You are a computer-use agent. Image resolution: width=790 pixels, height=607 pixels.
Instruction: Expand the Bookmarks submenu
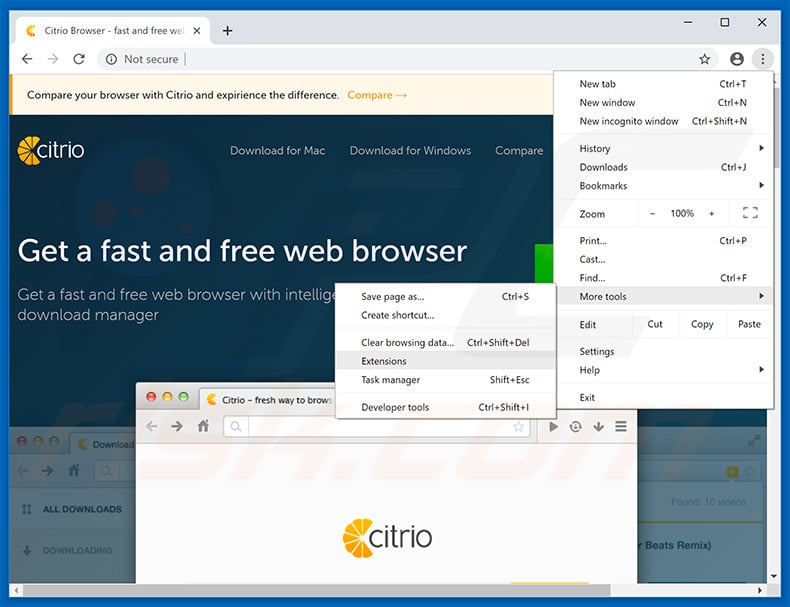point(663,186)
